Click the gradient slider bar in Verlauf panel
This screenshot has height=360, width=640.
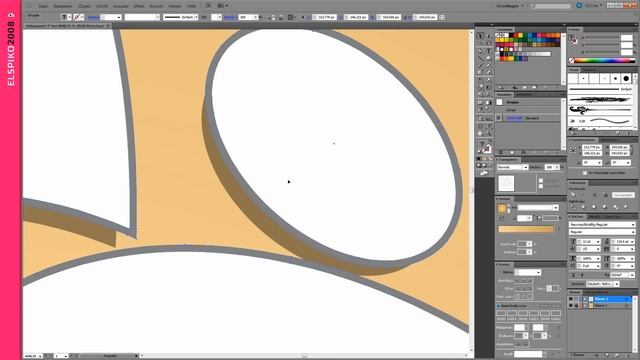(x=526, y=229)
